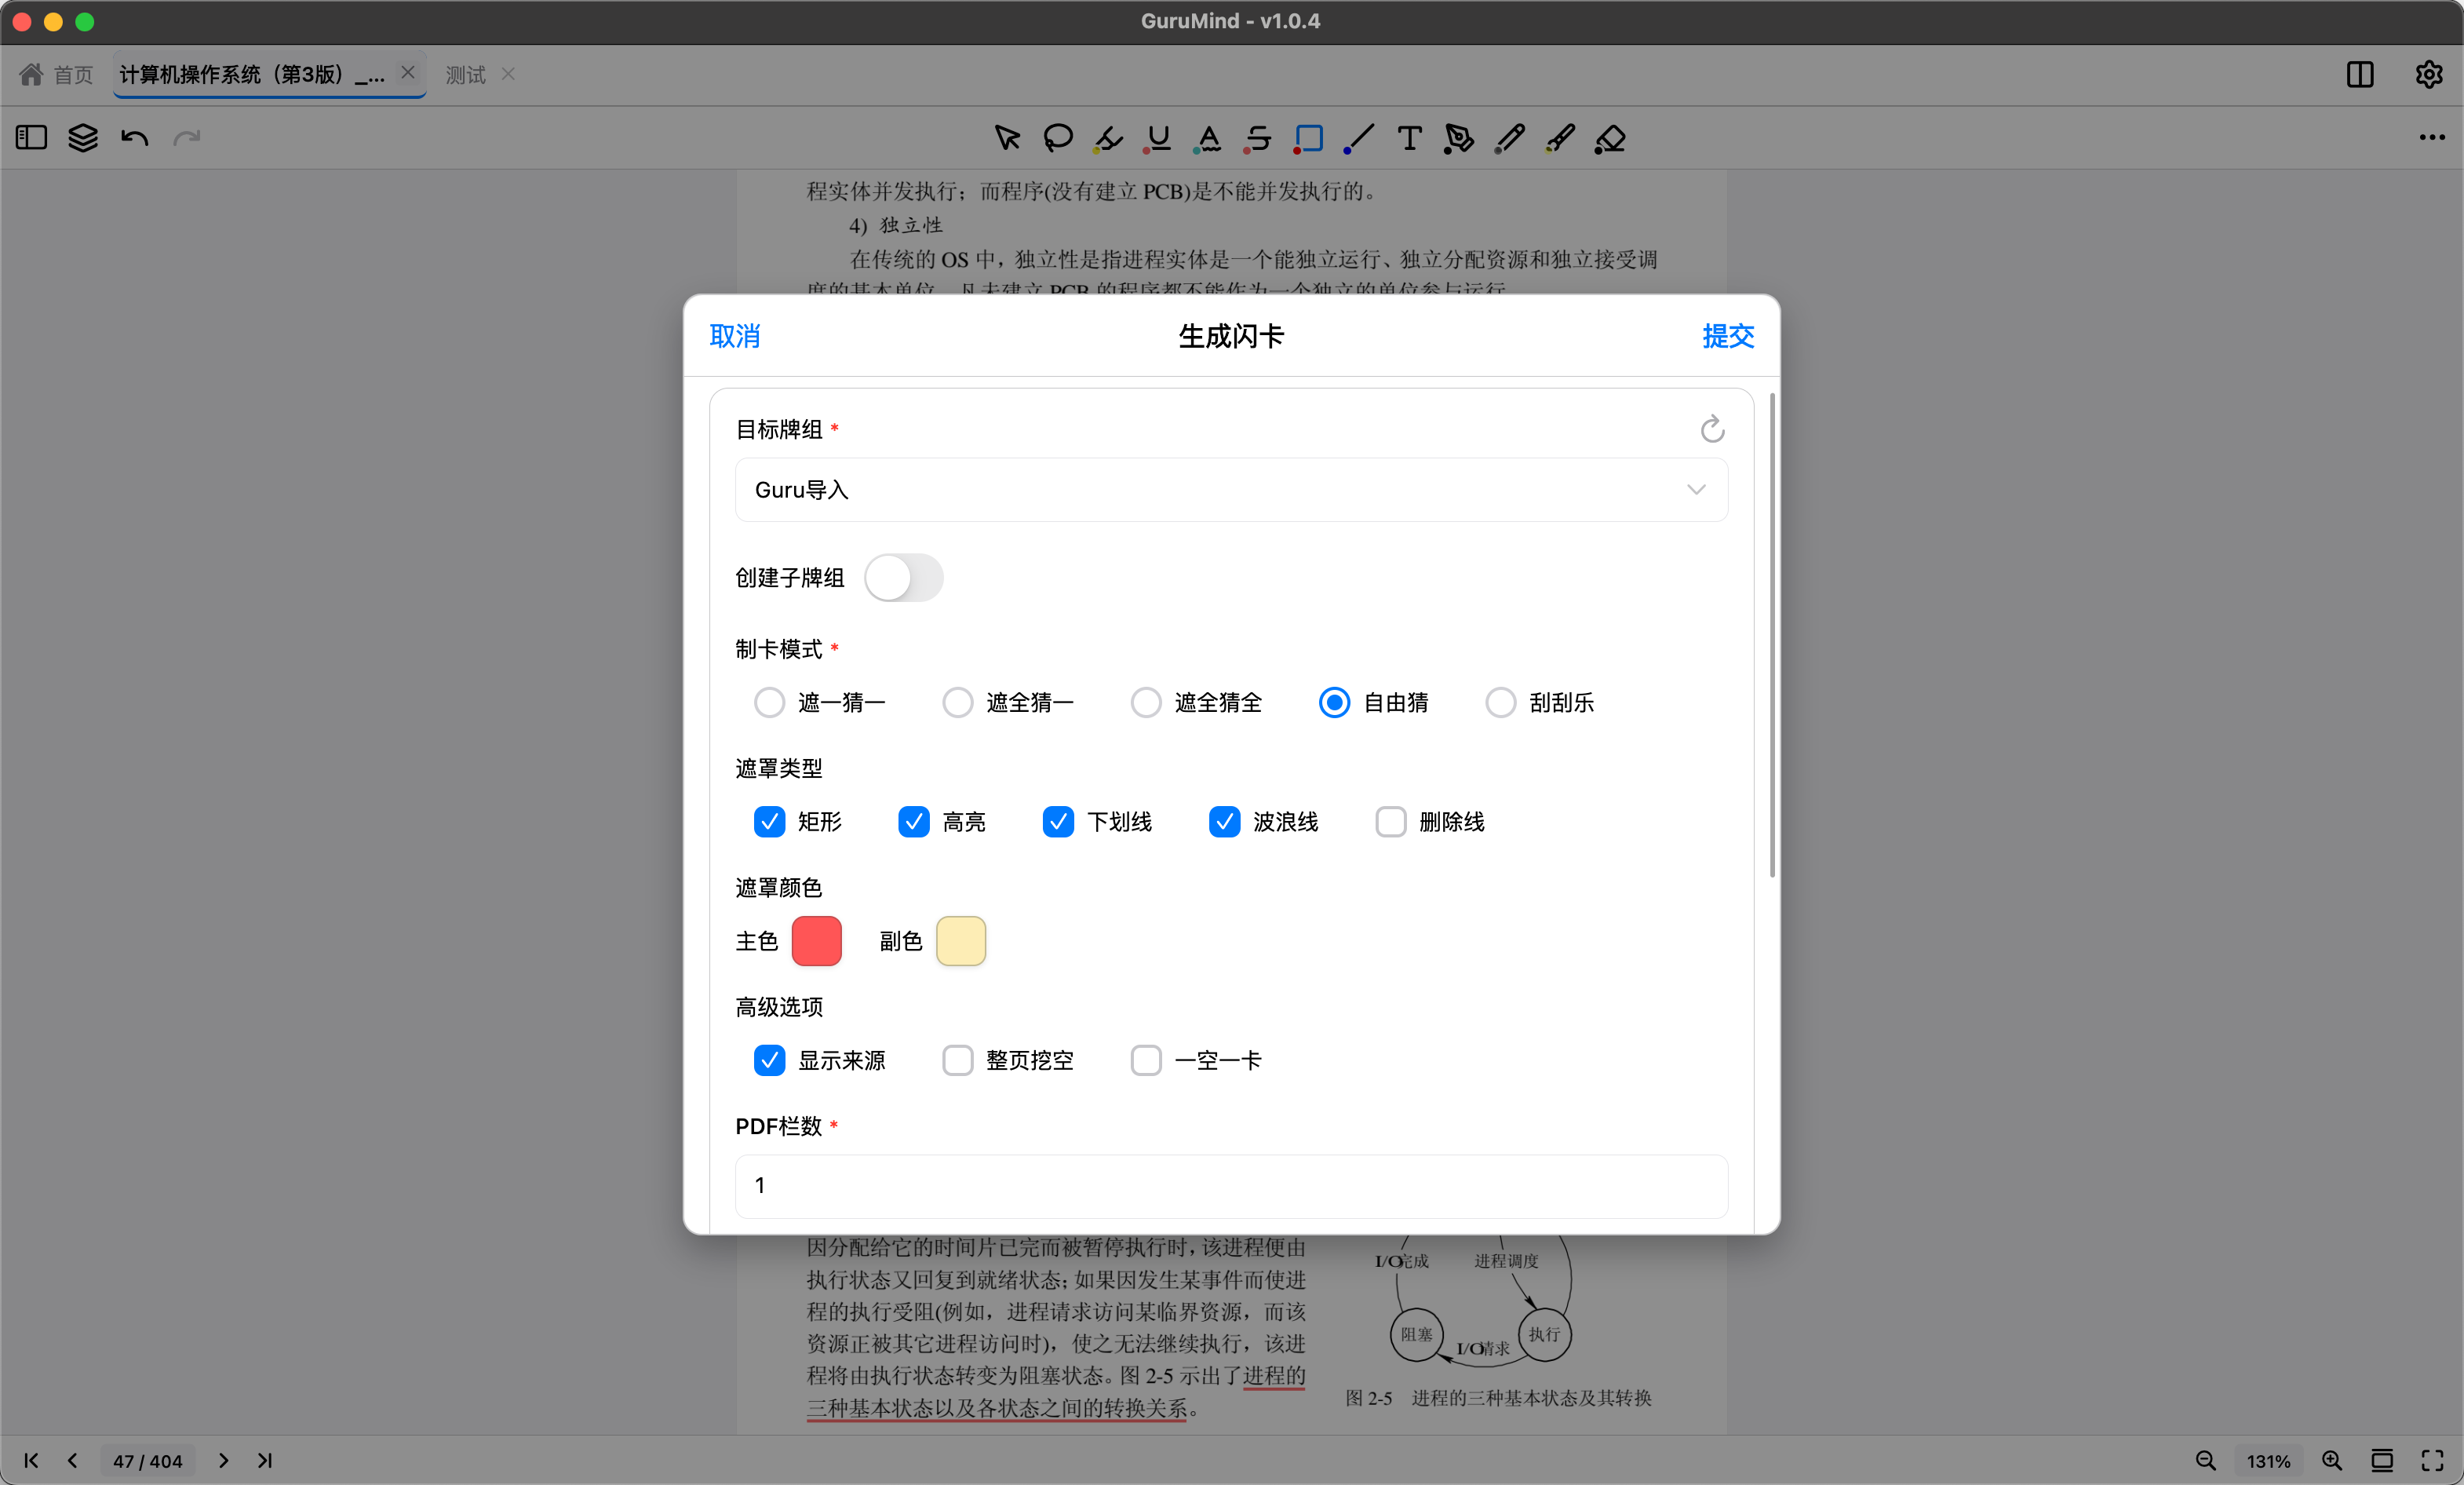Image resolution: width=2464 pixels, height=1485 pixels.
Task: Click the undo arrow
Action: point(135,138)
